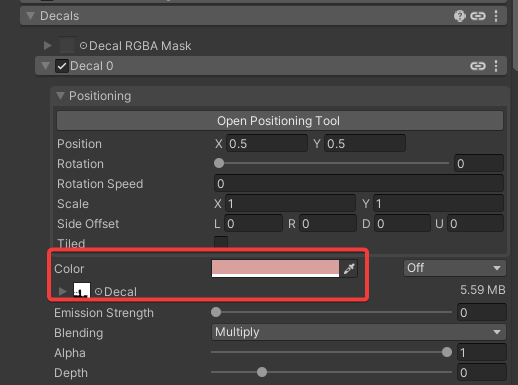The width and height of the screenshot is (518, 385).
Task: Click the Decals section link icon
Action: tap(478, 16)
